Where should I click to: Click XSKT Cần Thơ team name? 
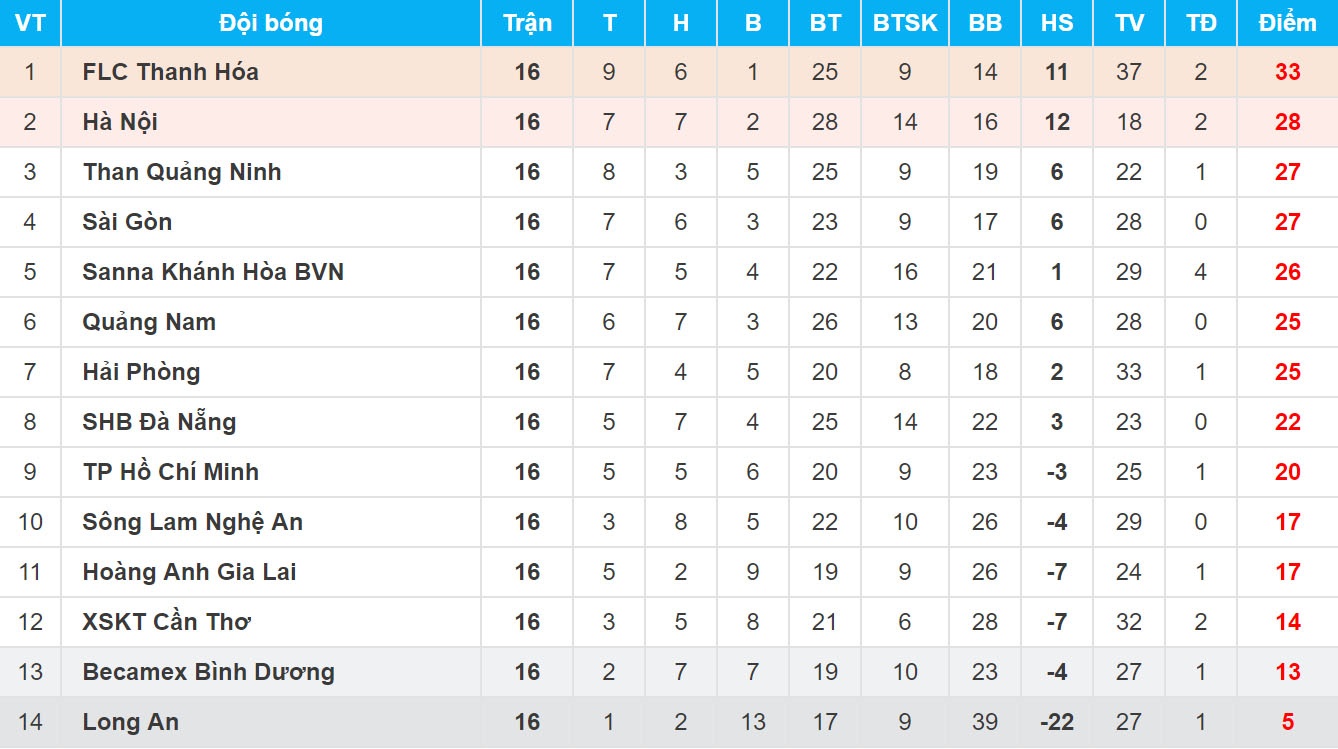coord(166,622)
